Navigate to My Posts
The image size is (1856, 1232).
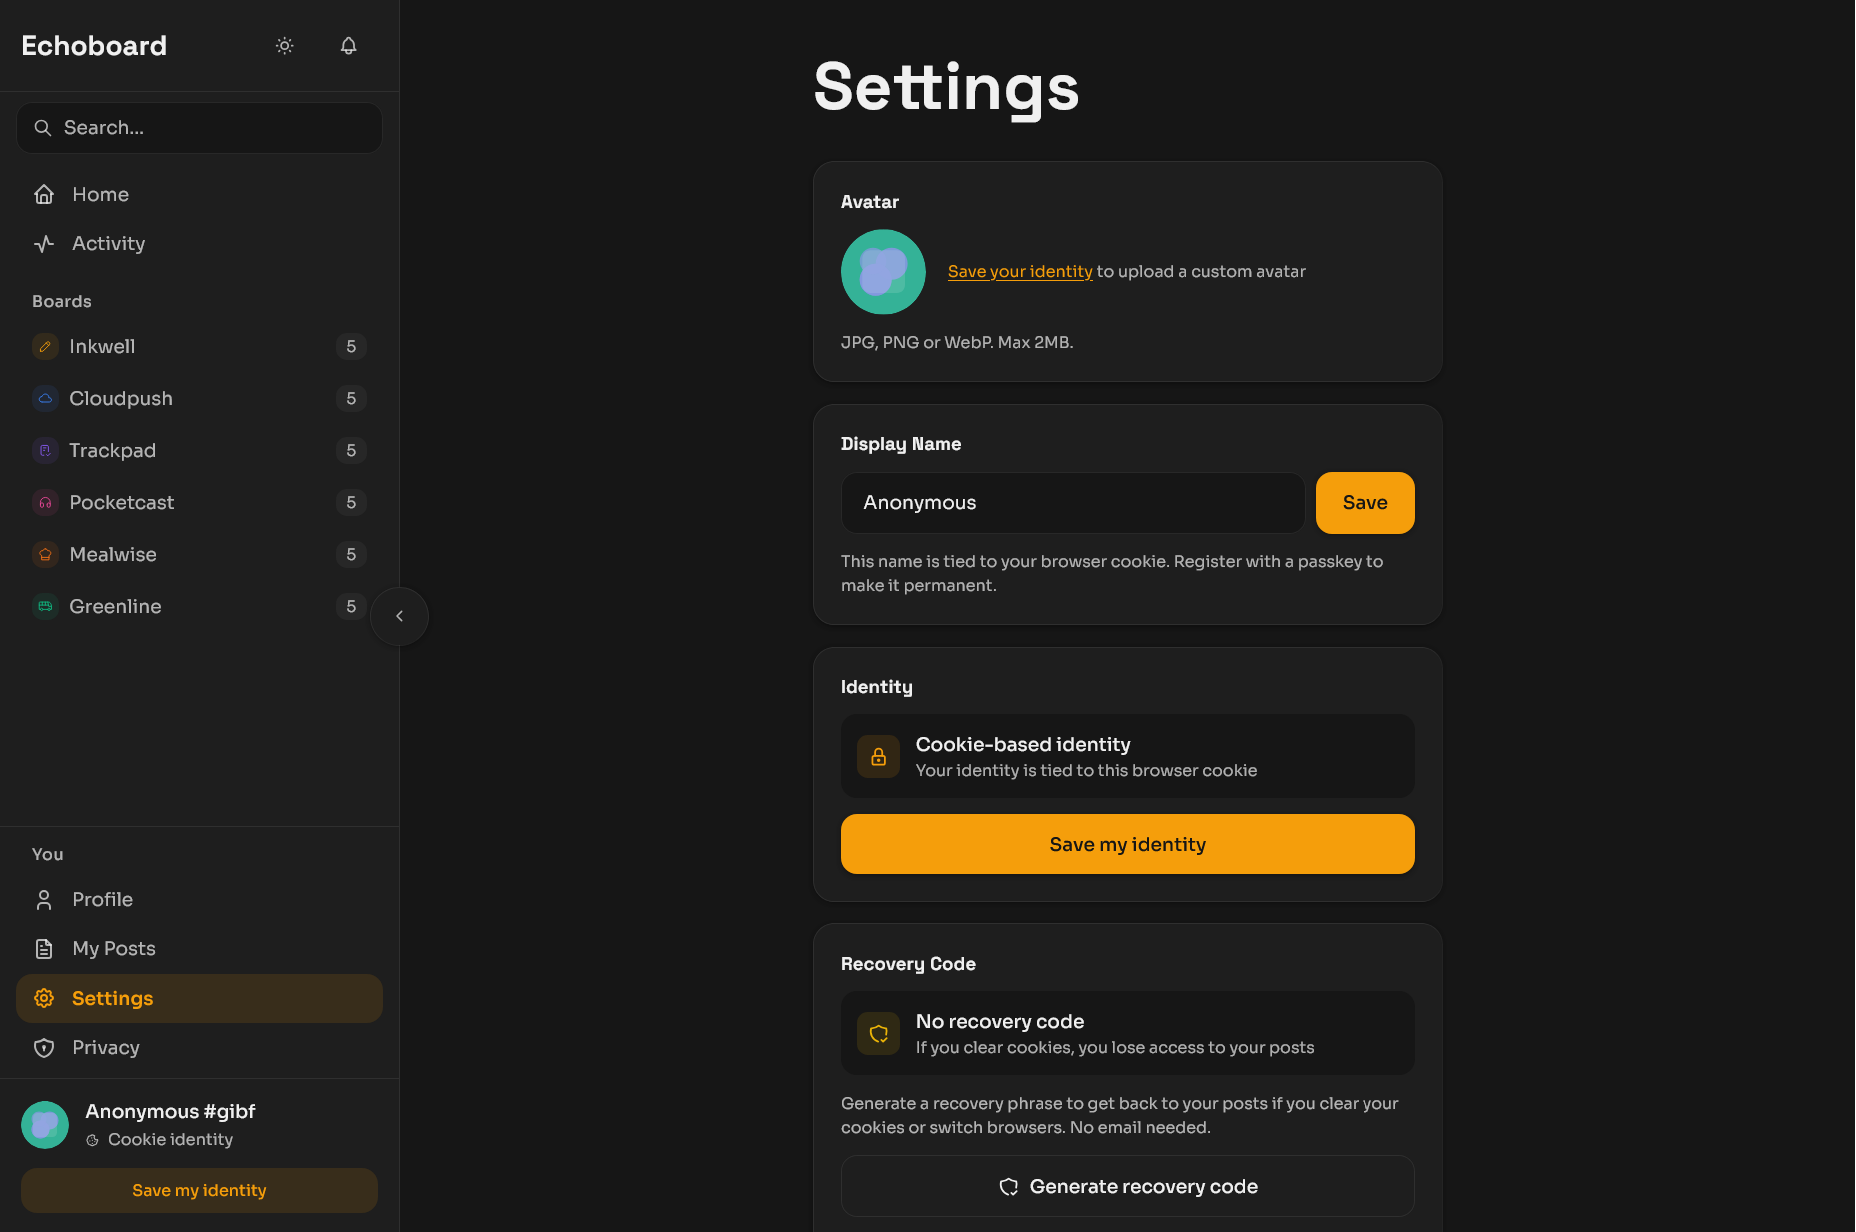point(113,948)
